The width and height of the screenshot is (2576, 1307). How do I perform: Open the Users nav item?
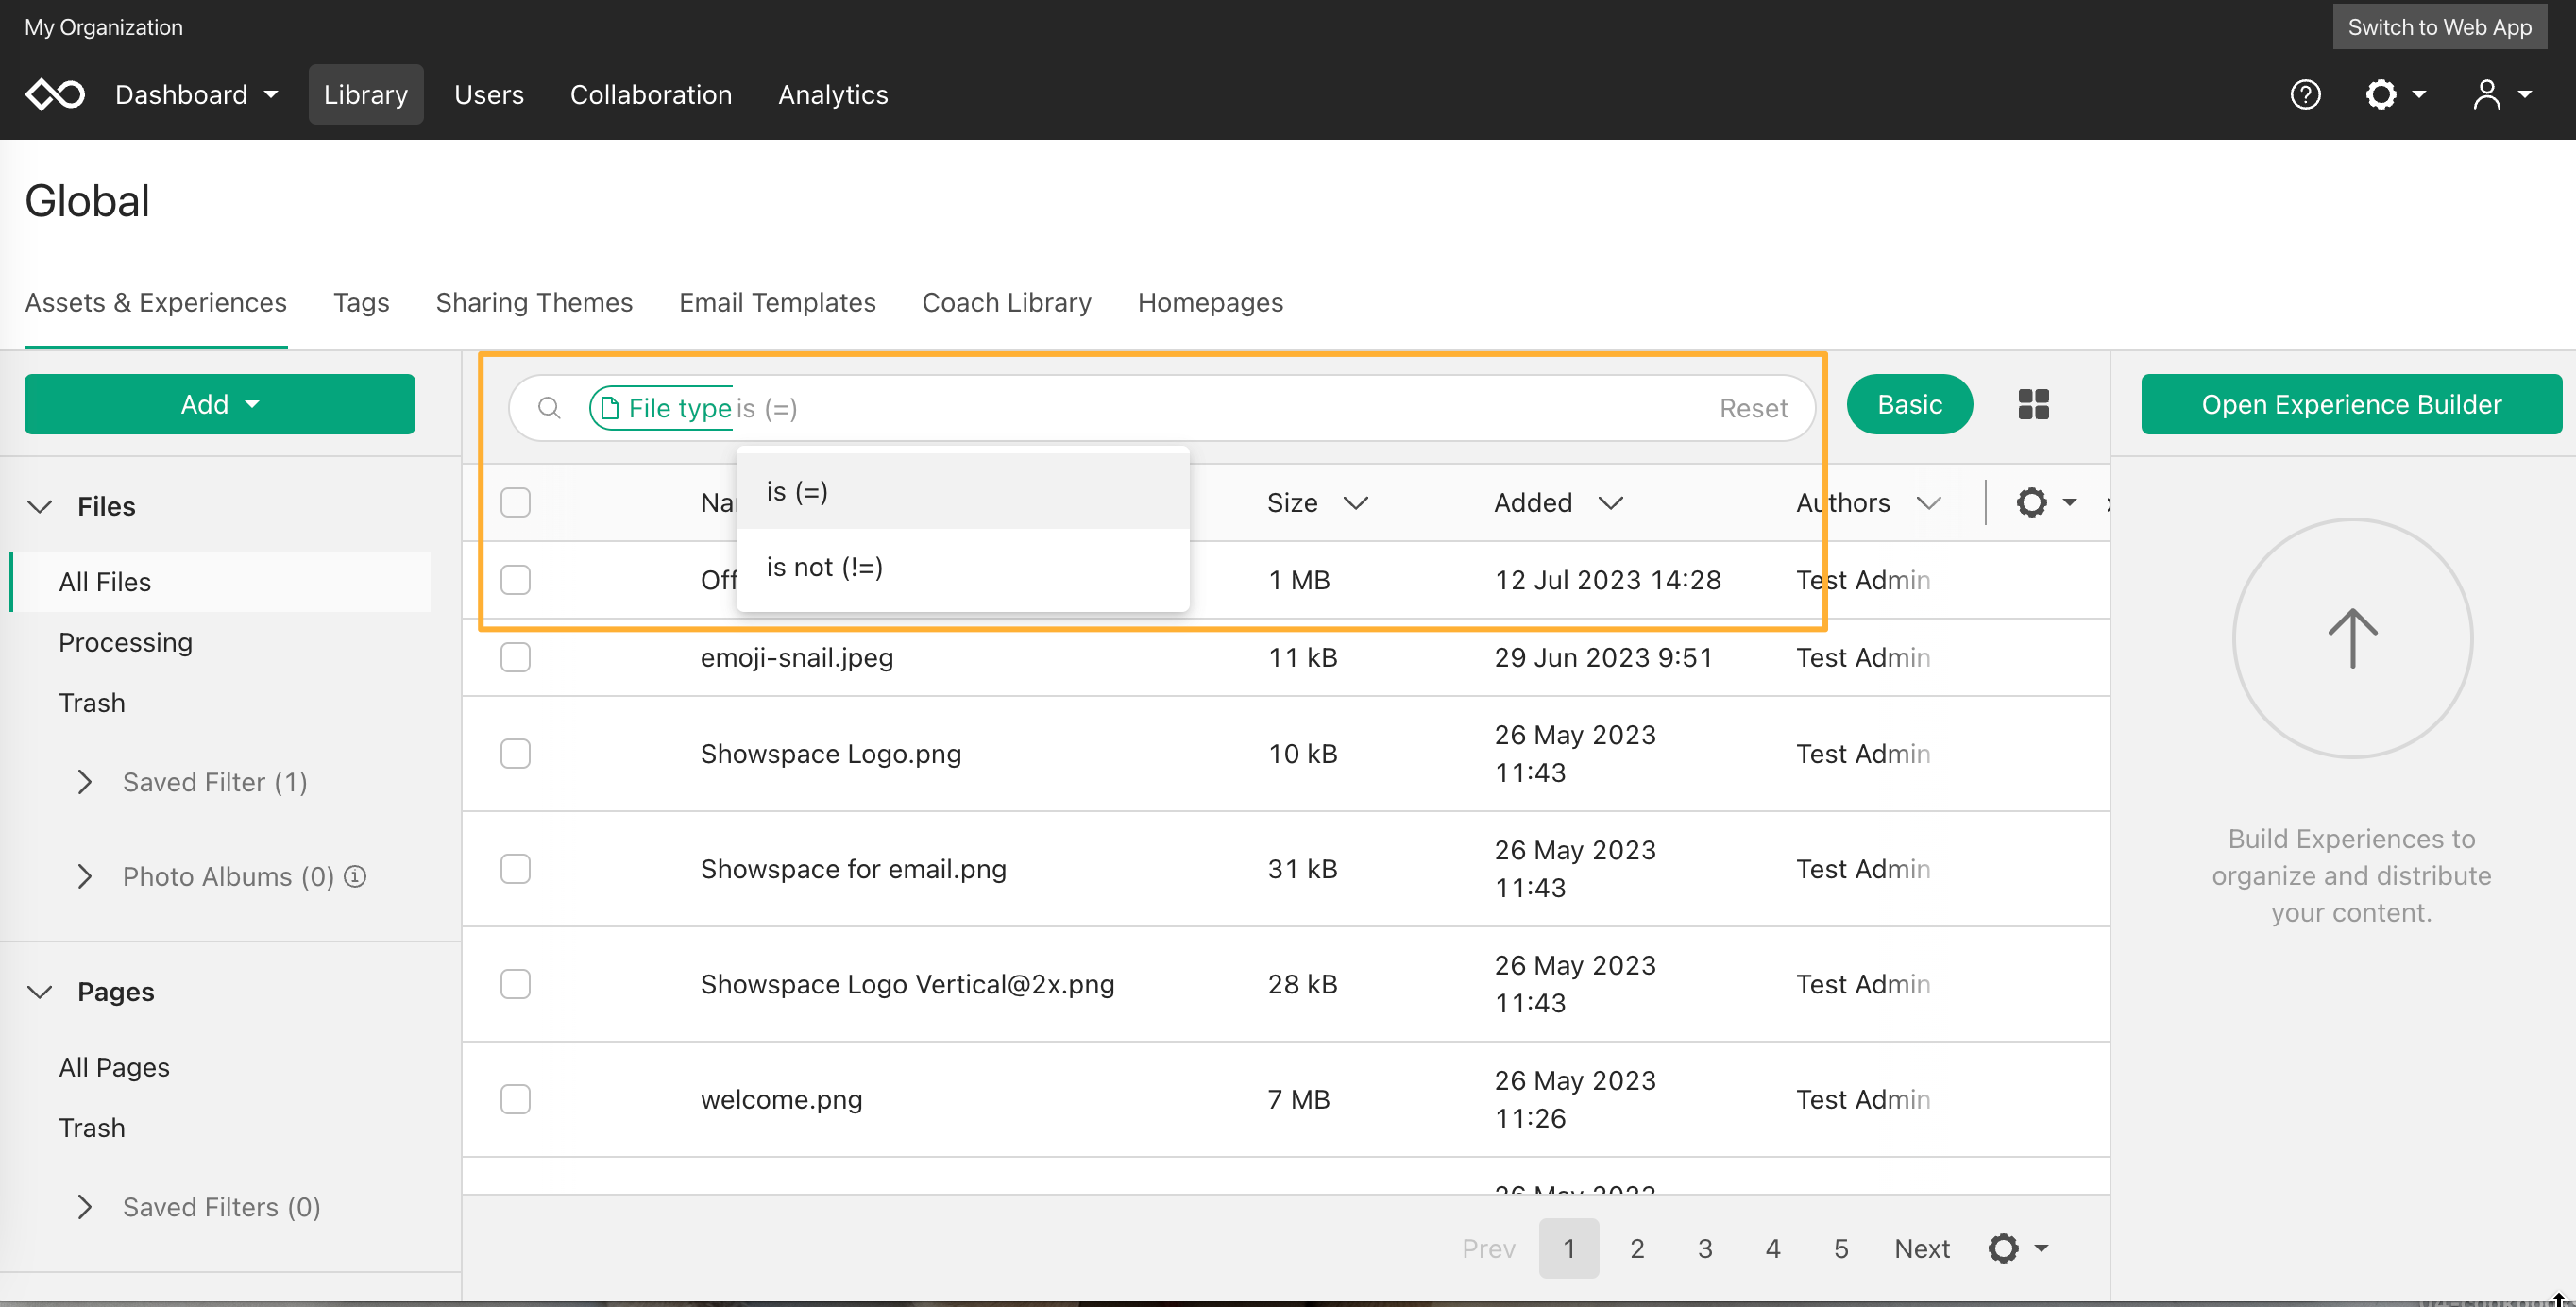(x=489, y=94)
